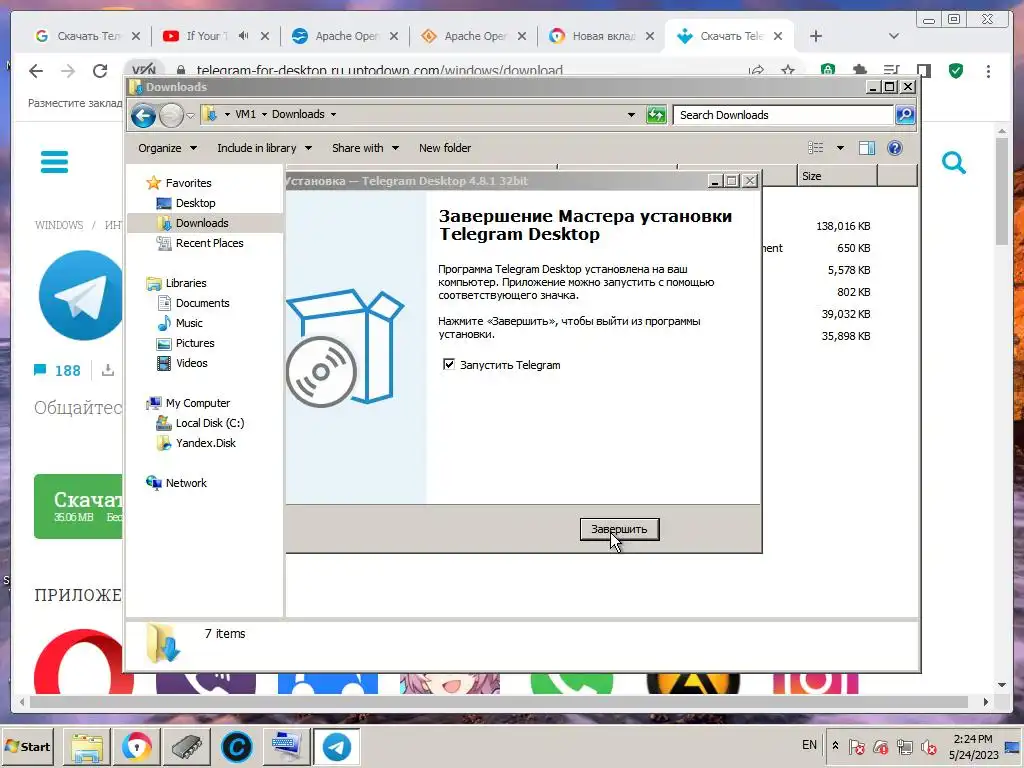Click browser reload icon
The height and width of the screenshot is (768, 1024).
(x=100, y=71)
